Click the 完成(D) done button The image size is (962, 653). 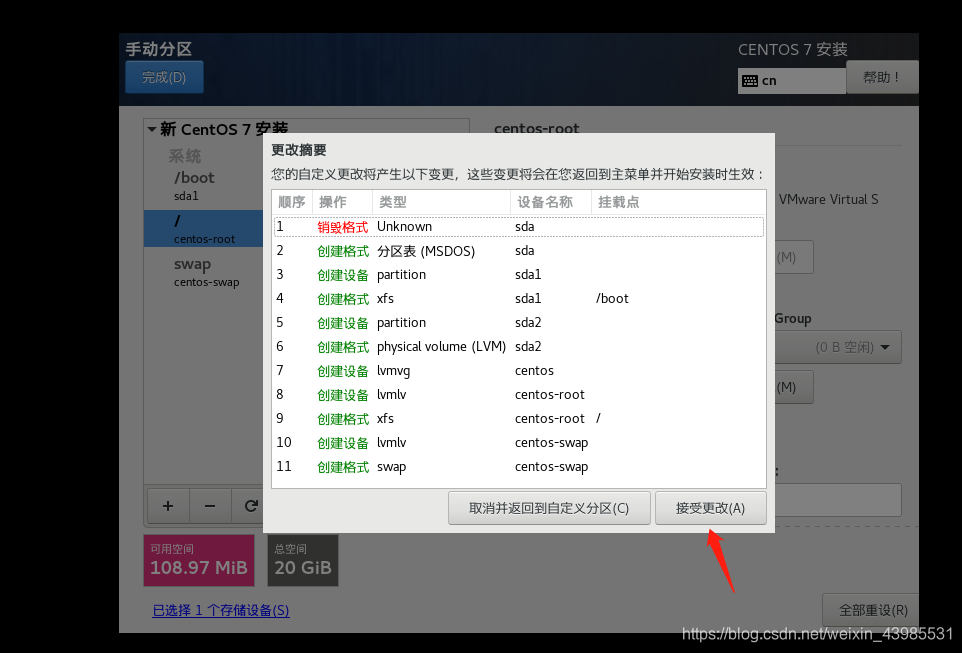[x=164, y=77]
